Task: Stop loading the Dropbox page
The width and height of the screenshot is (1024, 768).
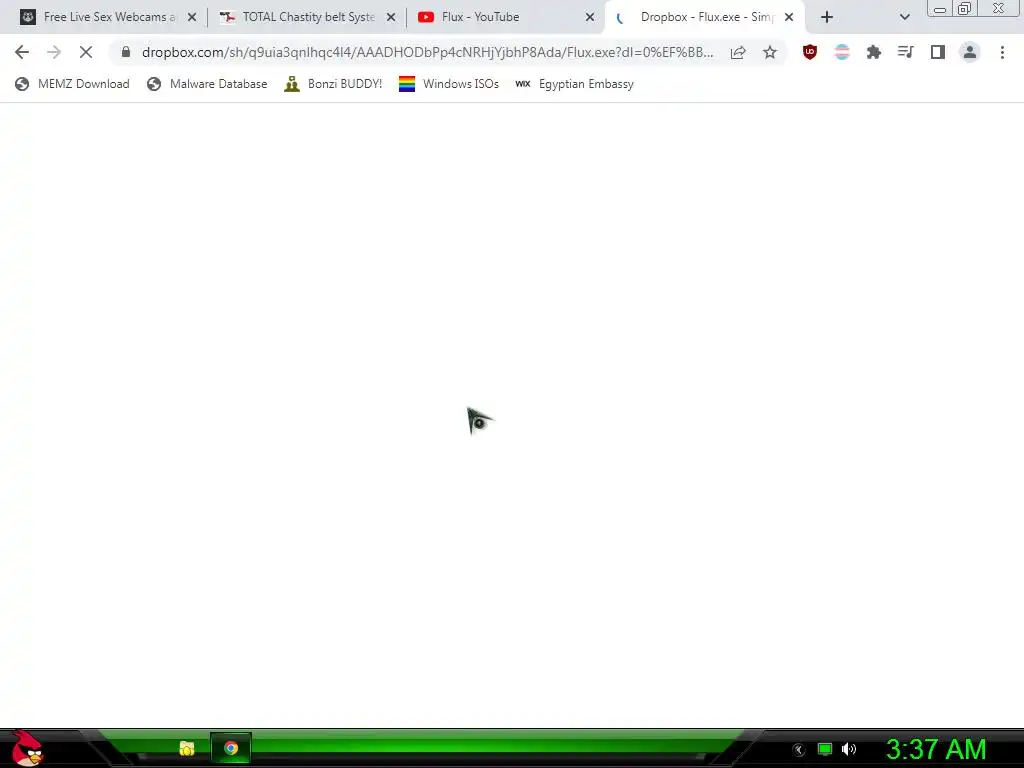Action: tap(86, 52)
